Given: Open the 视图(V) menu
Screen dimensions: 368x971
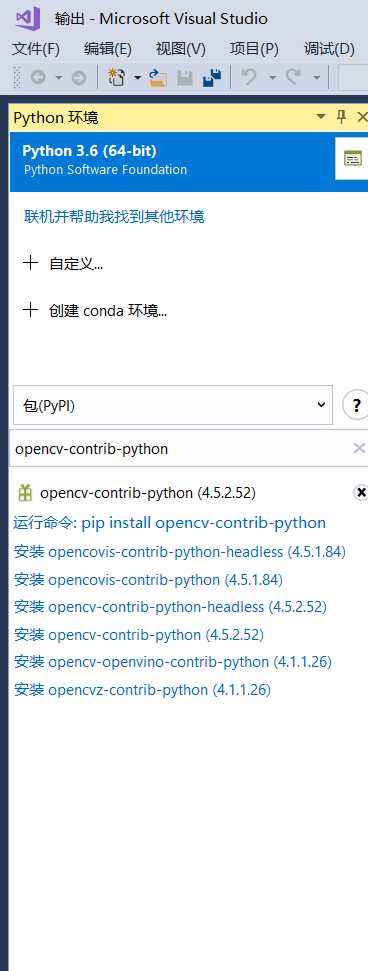Looking at the screenshot, I should click(x=181, y=49).
